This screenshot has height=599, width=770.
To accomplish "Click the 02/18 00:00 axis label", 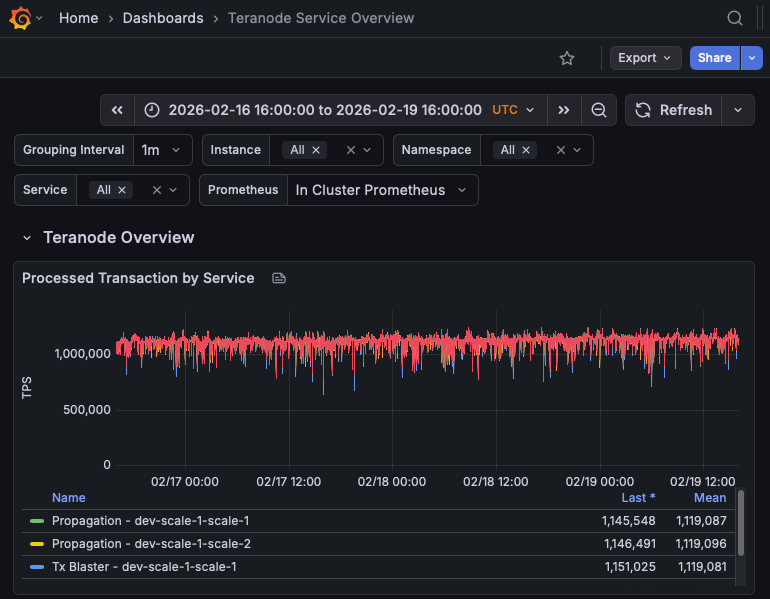I will (392, 482).
